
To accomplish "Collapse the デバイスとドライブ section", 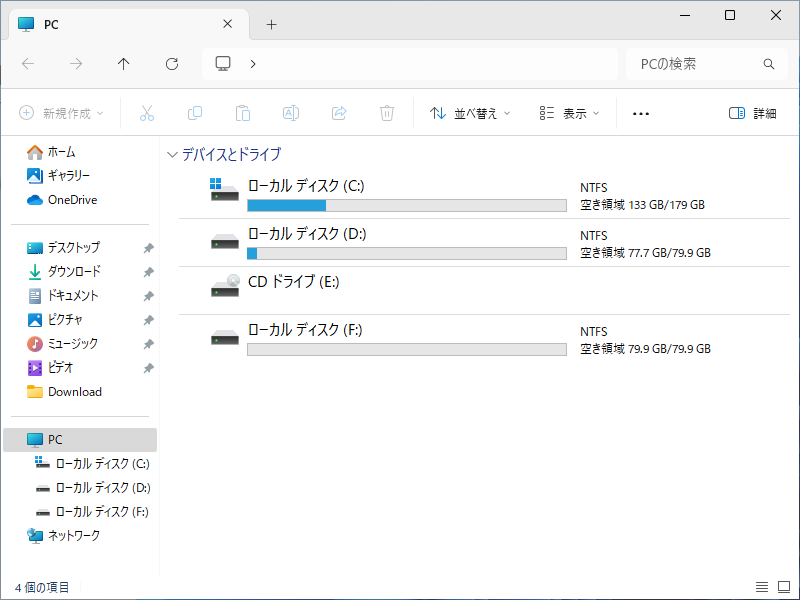I will click(172, 154).
